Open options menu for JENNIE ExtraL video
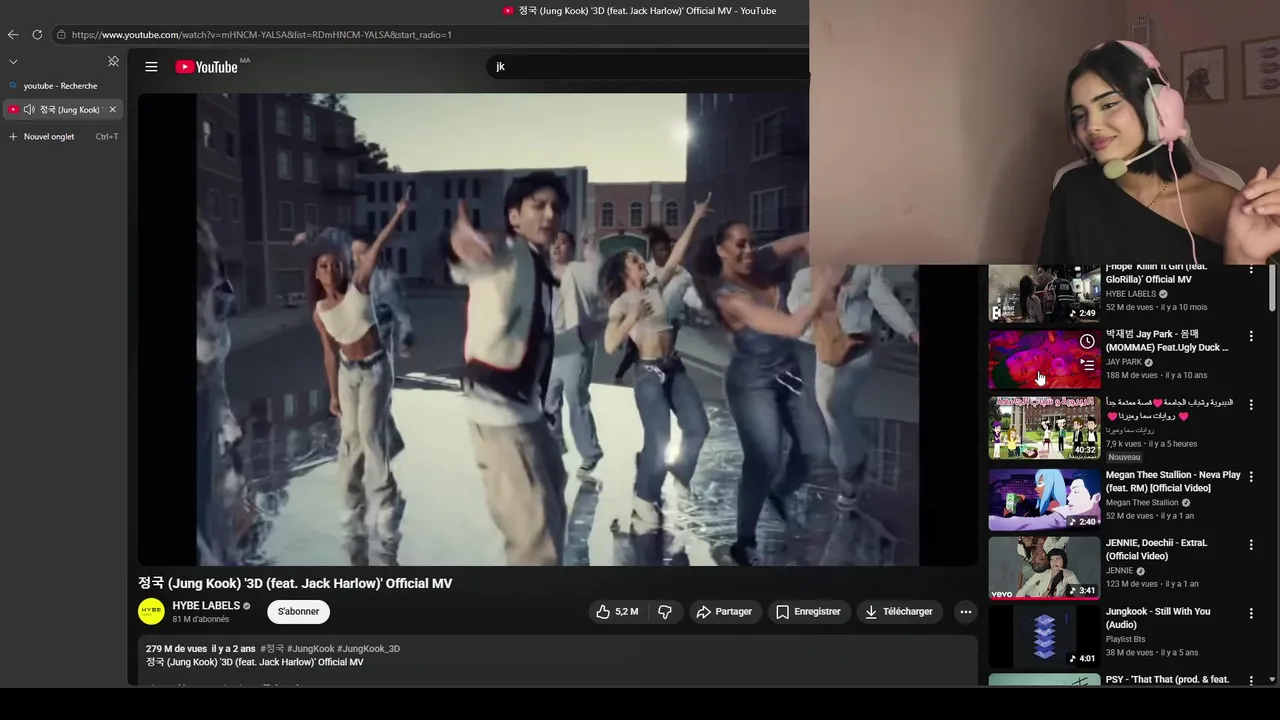The image size is (1280, 720). 1251,545
